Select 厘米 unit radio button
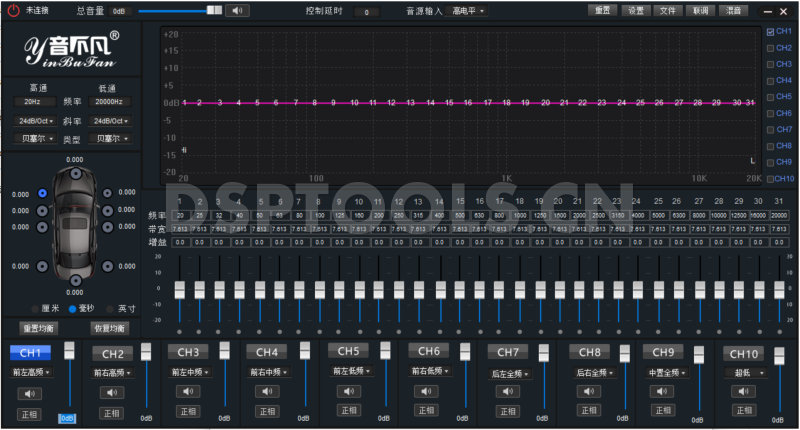This screenshot has width=800, height=430. [35, 309]
